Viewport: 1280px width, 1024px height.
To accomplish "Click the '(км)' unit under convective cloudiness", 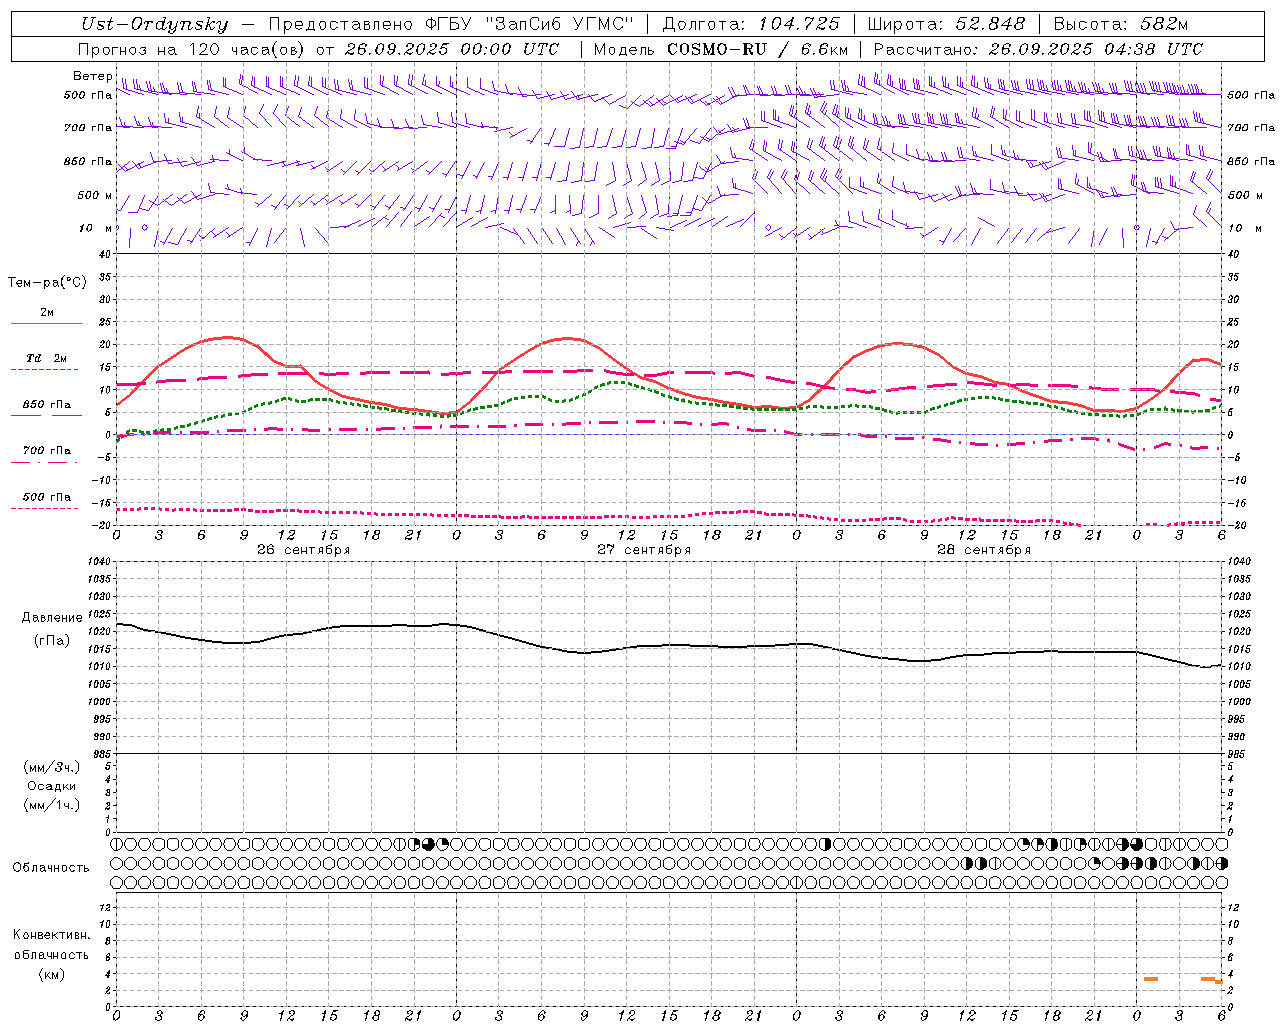I will [52, 974].
